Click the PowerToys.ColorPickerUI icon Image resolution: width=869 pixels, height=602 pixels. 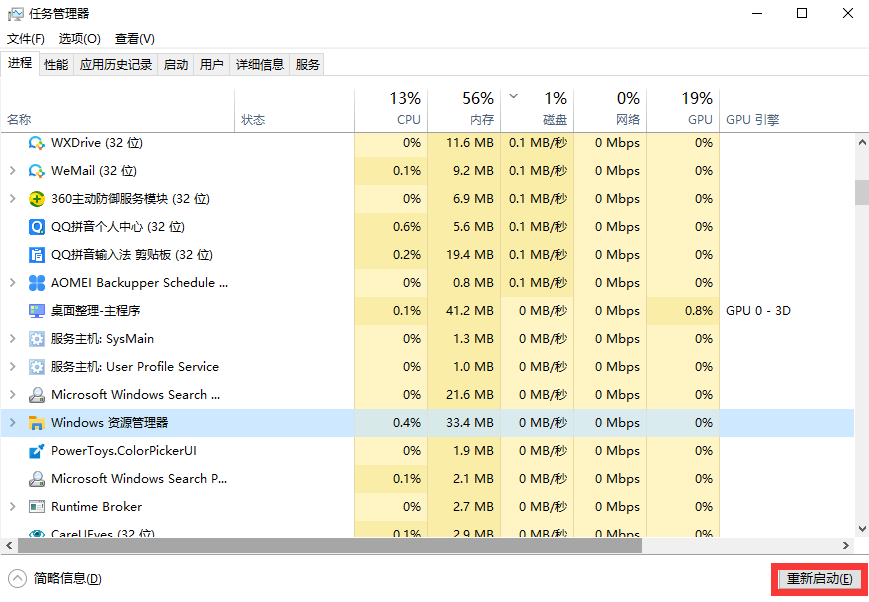point(37,451)
